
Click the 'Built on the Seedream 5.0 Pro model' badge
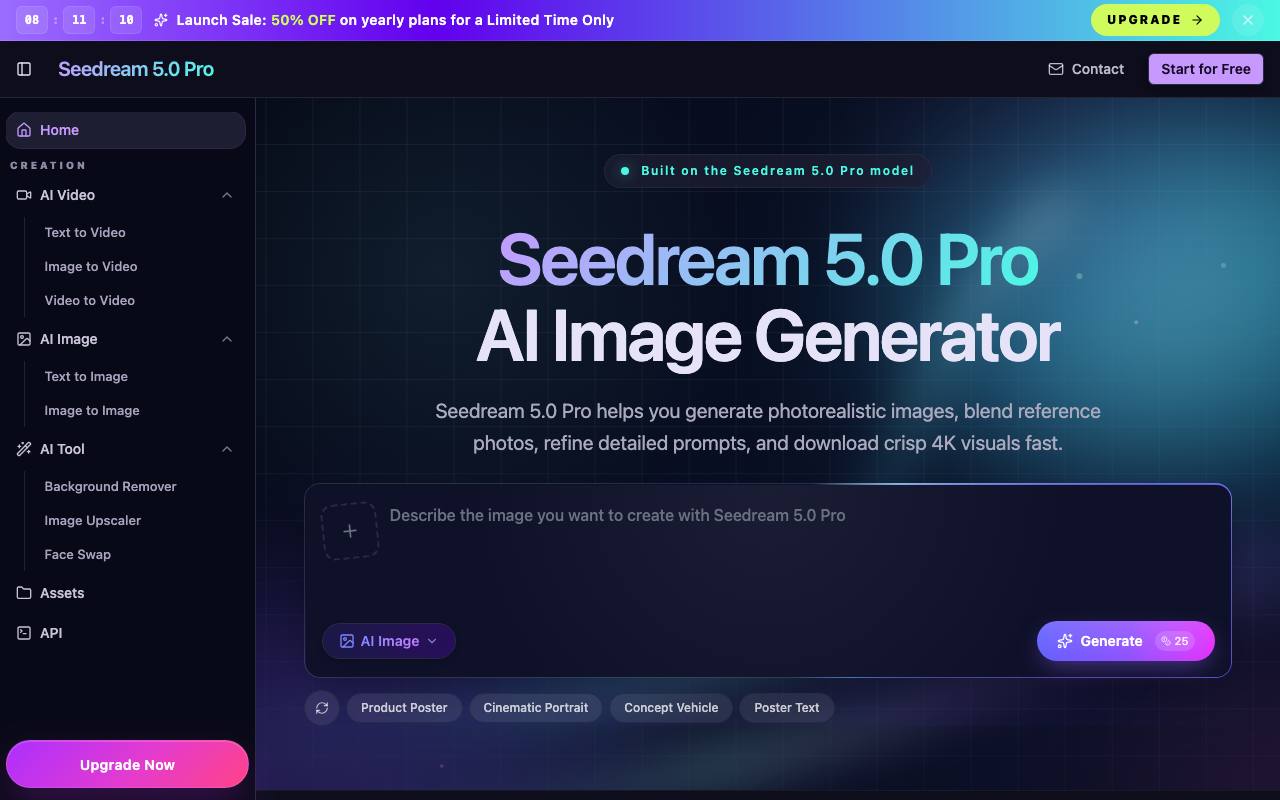(767, 171)
